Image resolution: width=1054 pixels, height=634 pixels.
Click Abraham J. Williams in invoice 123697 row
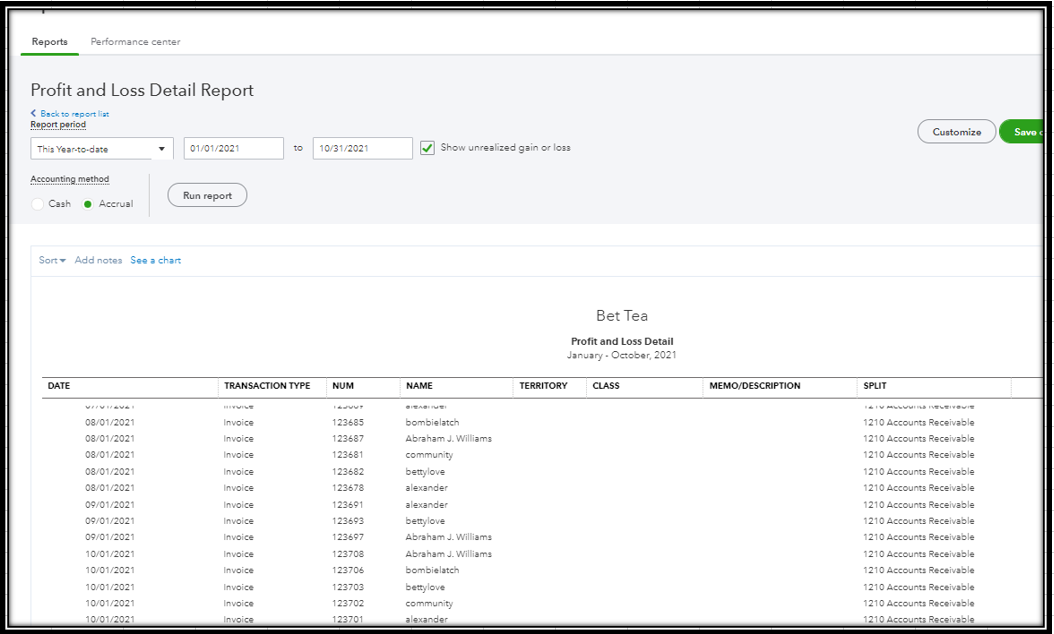coord(448,537)
